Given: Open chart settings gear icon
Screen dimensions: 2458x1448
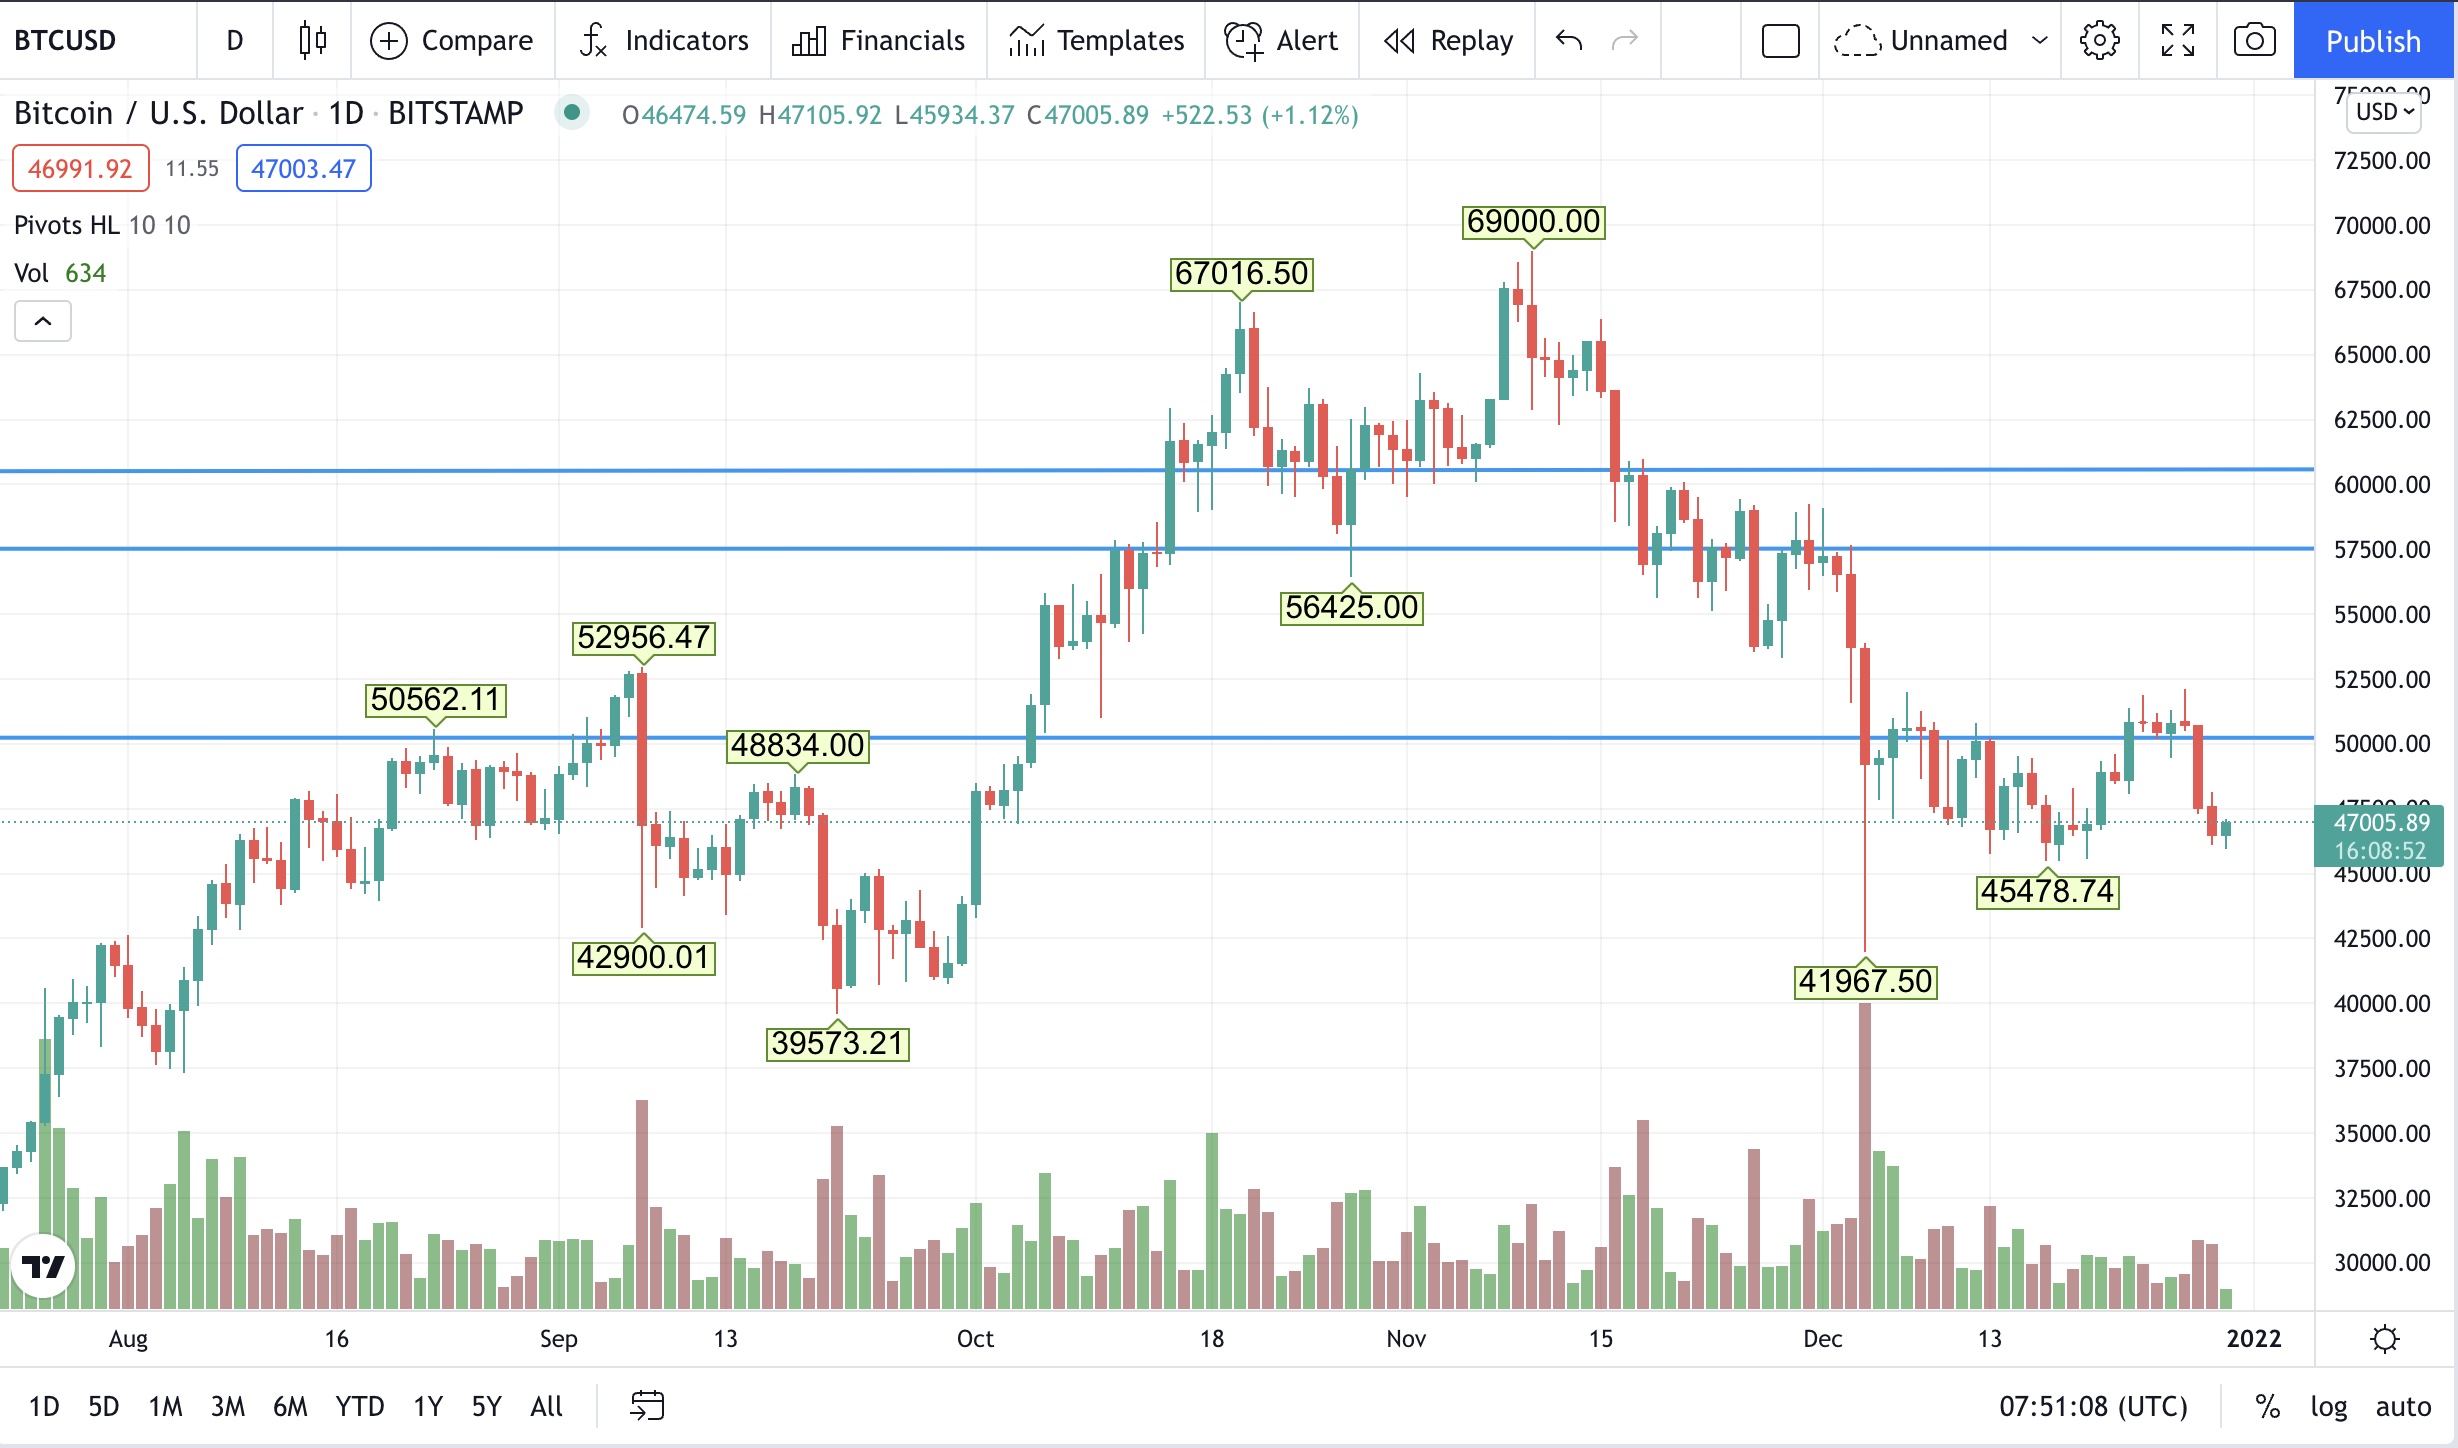Looking at the screenshot, I should 2099,40.
